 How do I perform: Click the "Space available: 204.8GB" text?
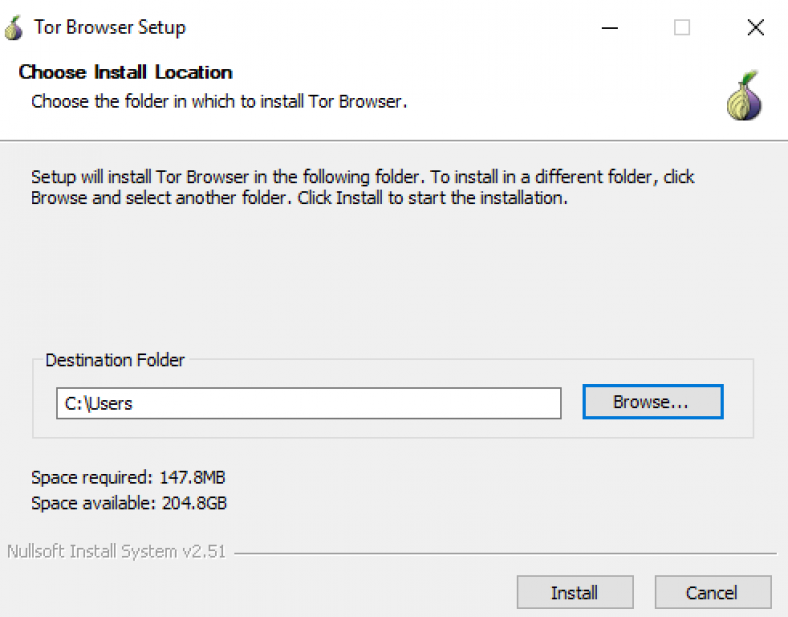click(129, 503)
